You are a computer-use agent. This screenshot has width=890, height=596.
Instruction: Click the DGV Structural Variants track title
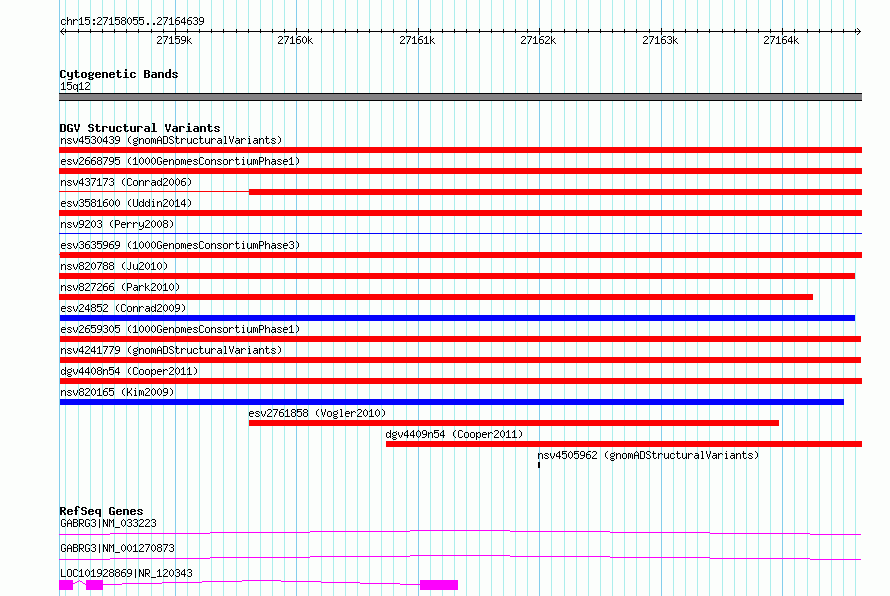[x=140, y=128]
